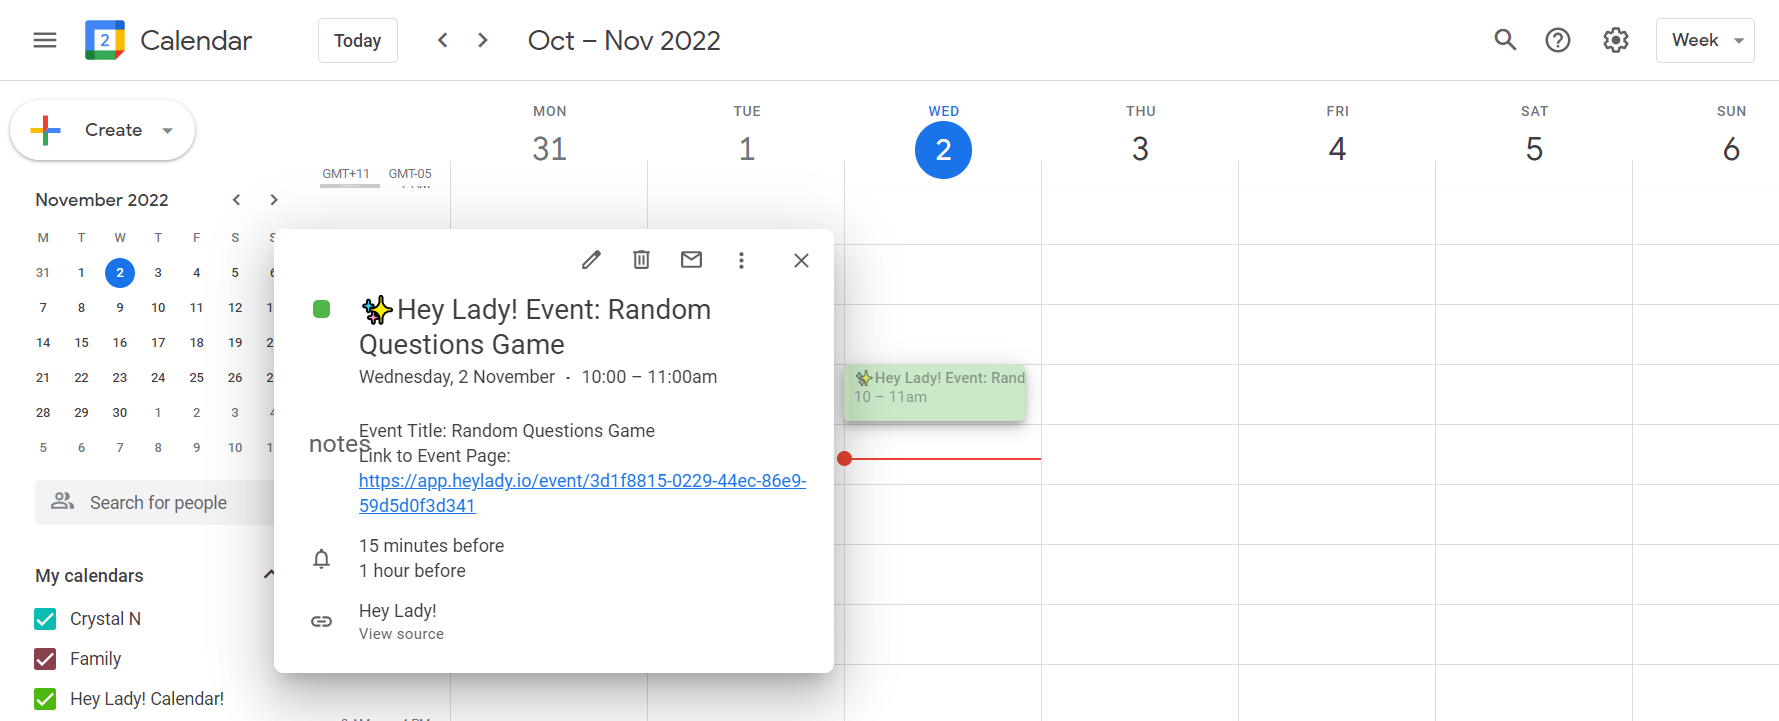Open the main hamburger menu

(45, 40)
